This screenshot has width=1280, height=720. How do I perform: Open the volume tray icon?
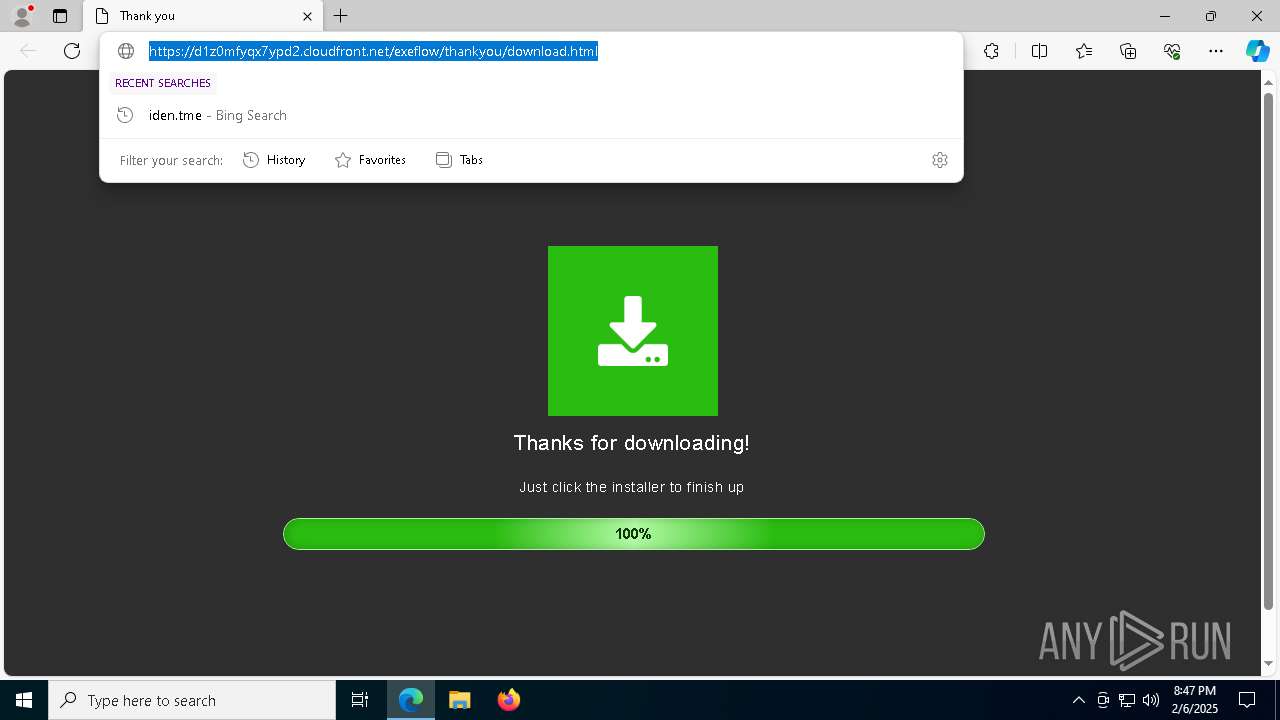pos(1151,700)
